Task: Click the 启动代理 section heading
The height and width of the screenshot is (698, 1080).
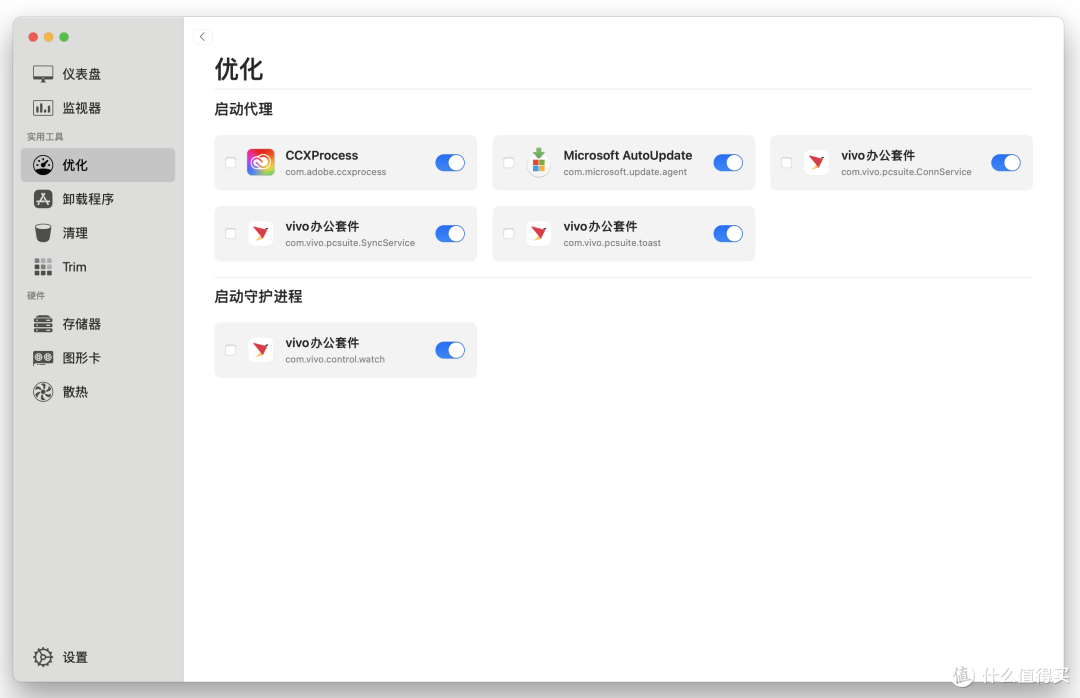Action: click(x=244, y=110)
